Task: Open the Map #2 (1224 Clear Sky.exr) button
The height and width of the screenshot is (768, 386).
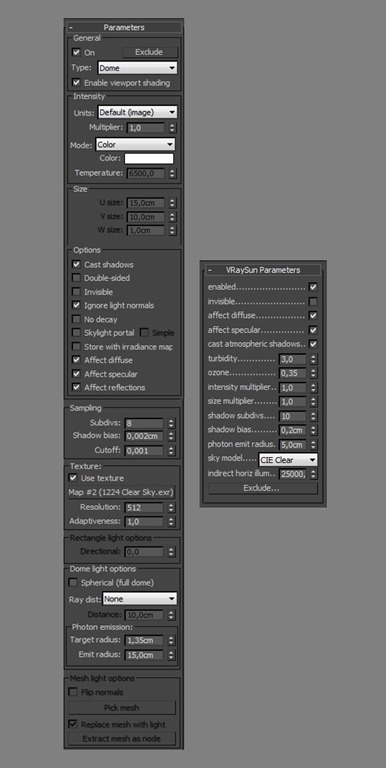Action: point(121,492)
